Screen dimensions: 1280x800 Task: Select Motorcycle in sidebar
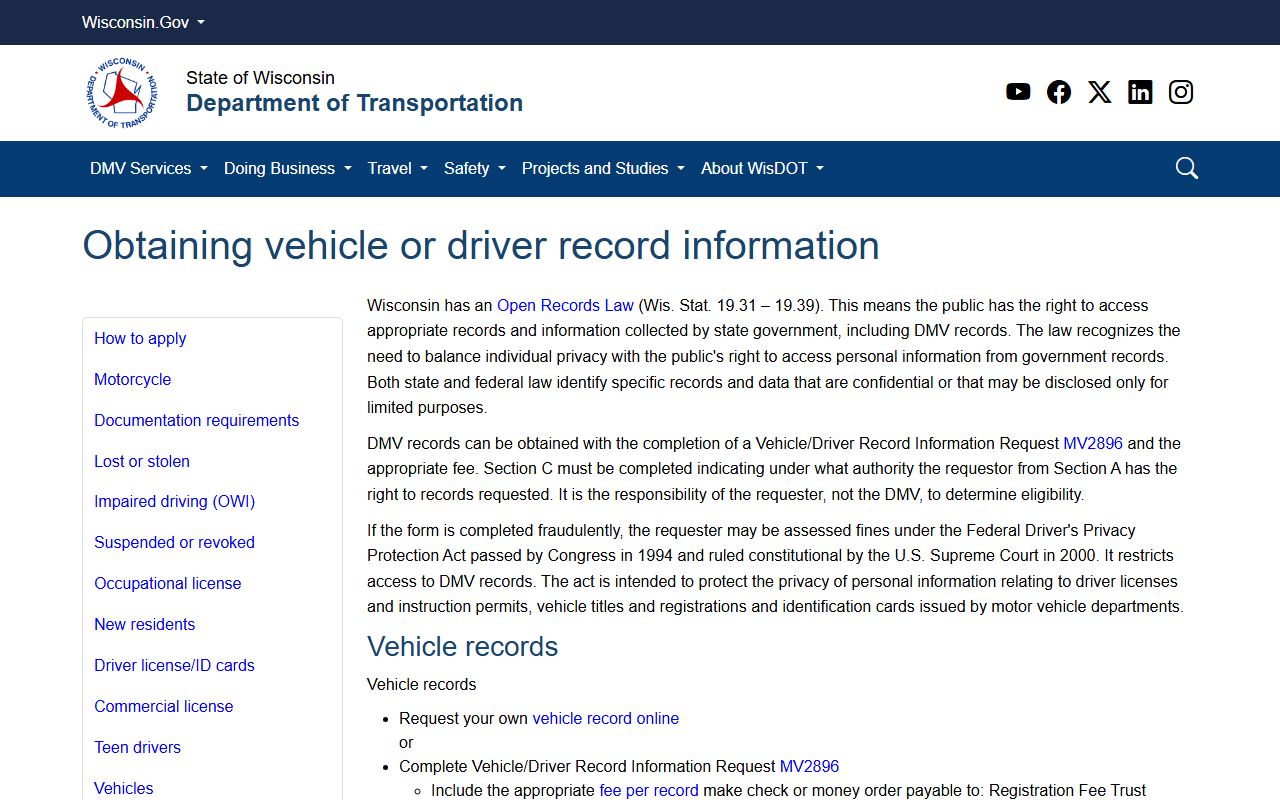(x=133, y=379)
